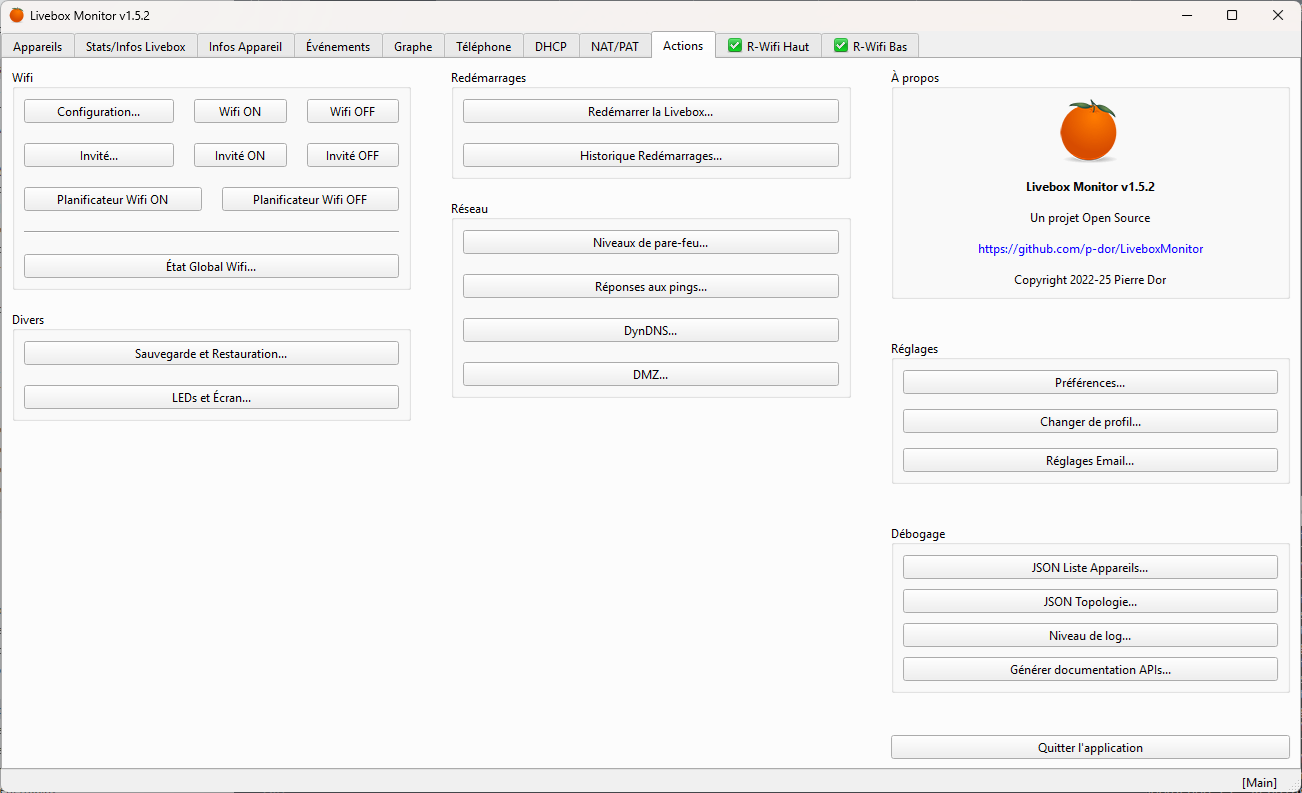Click Redémarrer la Livebox...

click(x=651, y=111)
